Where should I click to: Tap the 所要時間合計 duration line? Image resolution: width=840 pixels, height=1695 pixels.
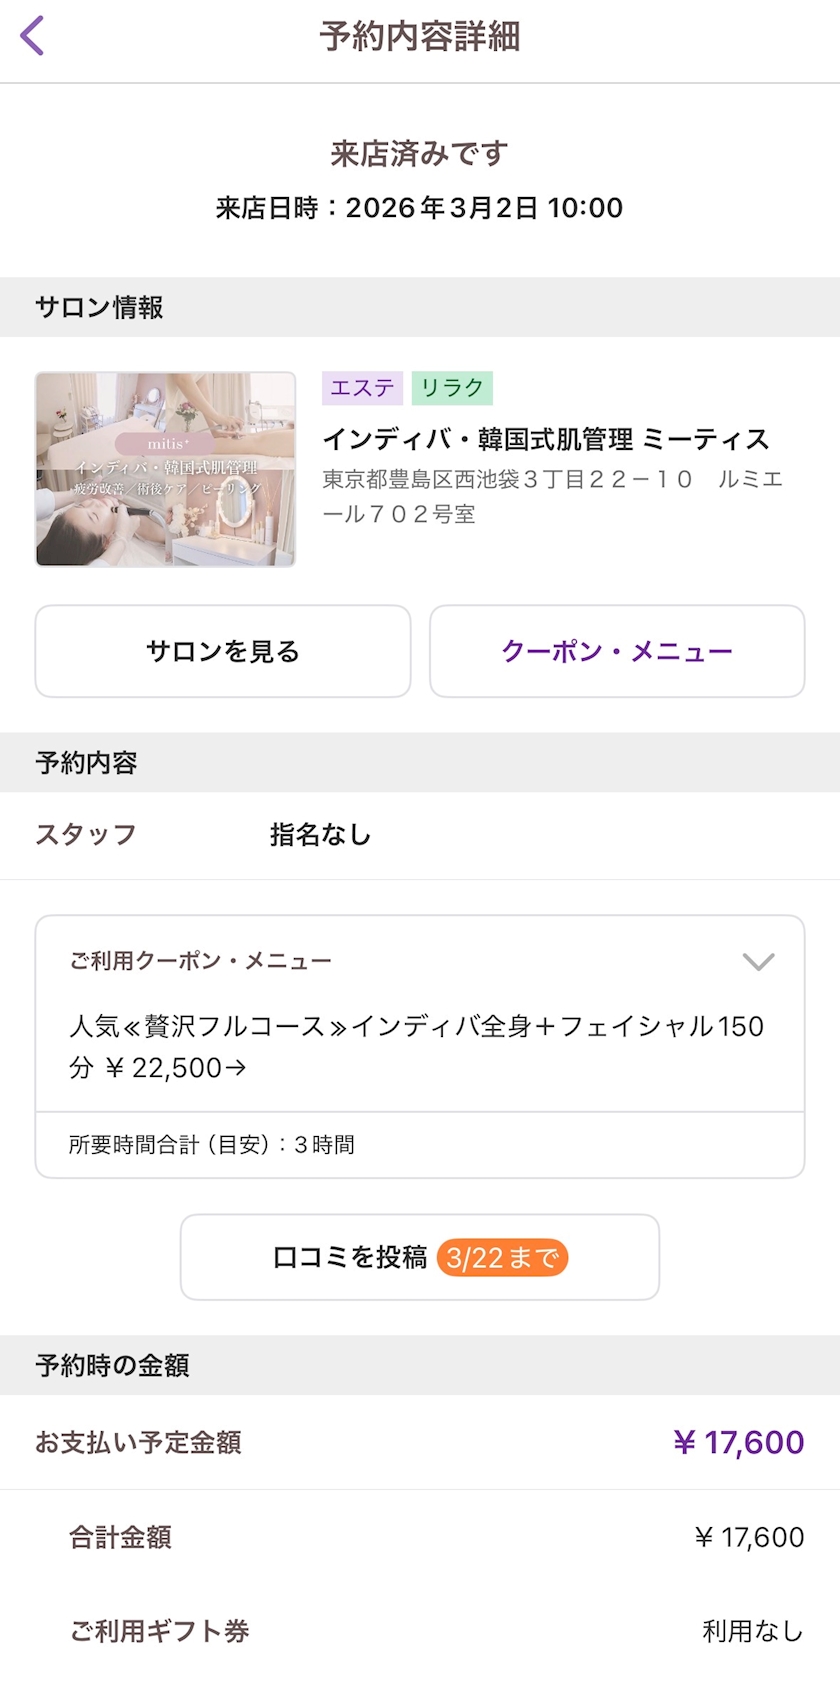(x=212, y=1145)
